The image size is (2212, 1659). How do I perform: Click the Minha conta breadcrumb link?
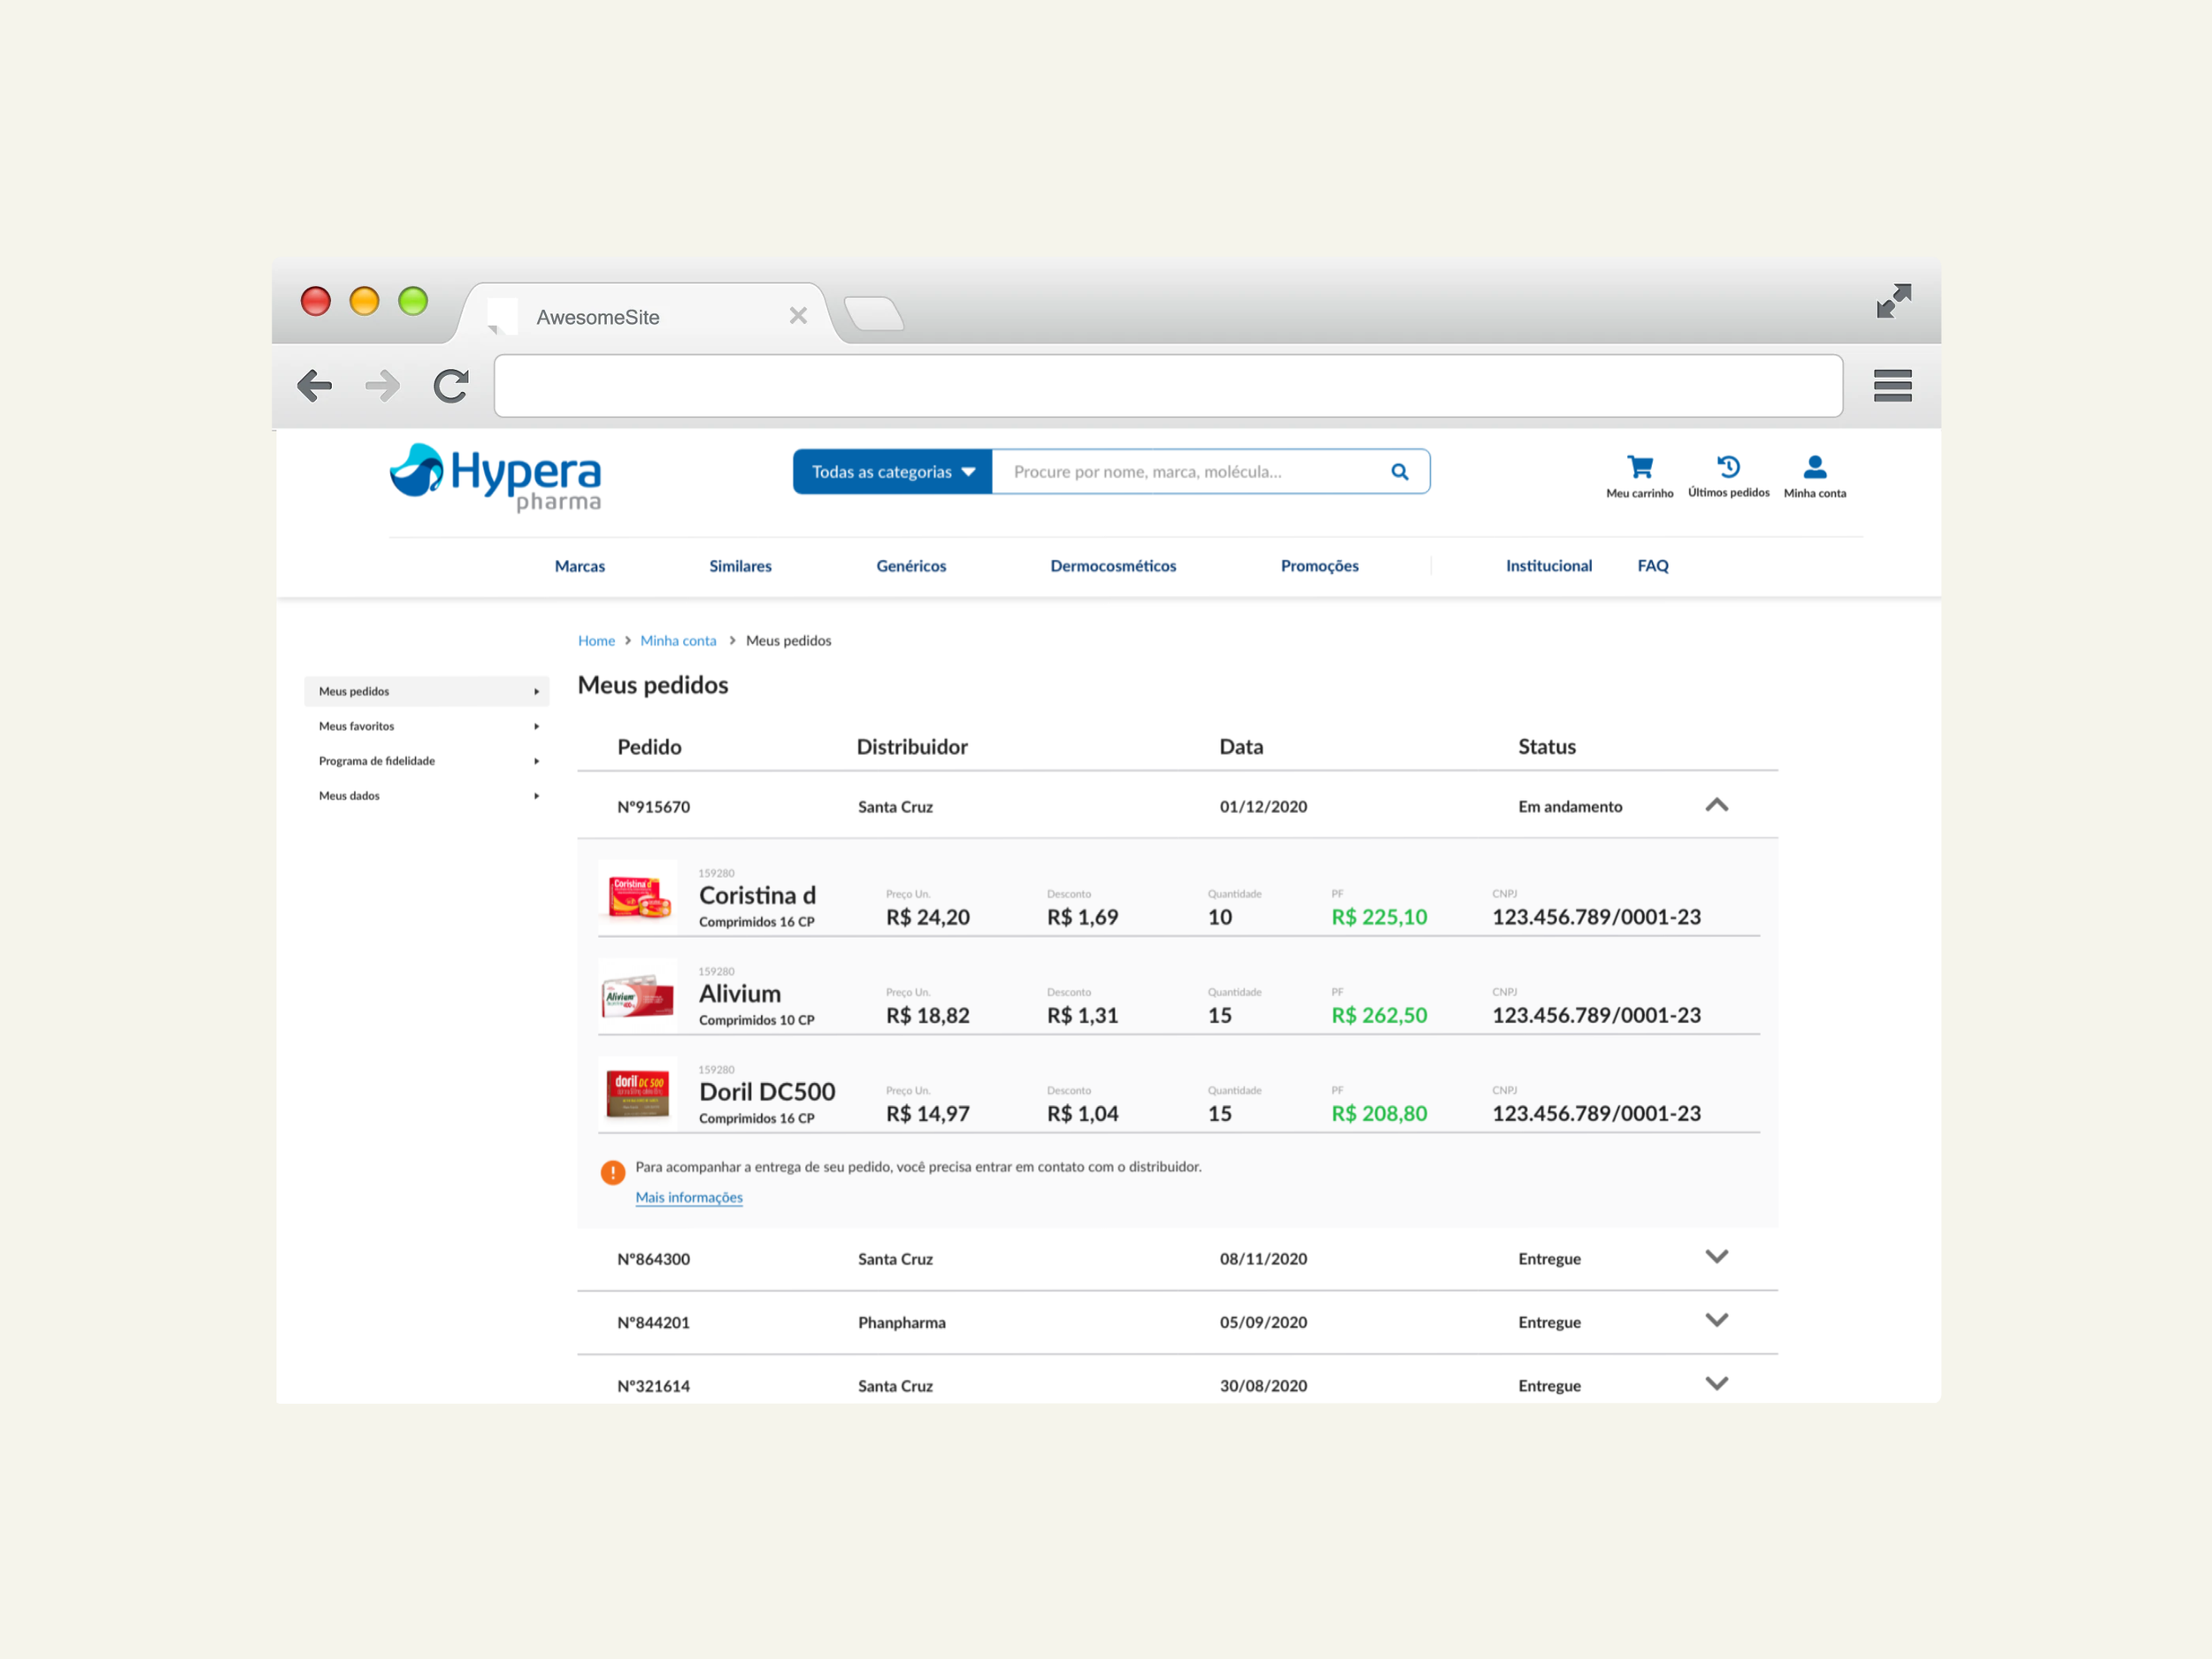click(678, 641)
